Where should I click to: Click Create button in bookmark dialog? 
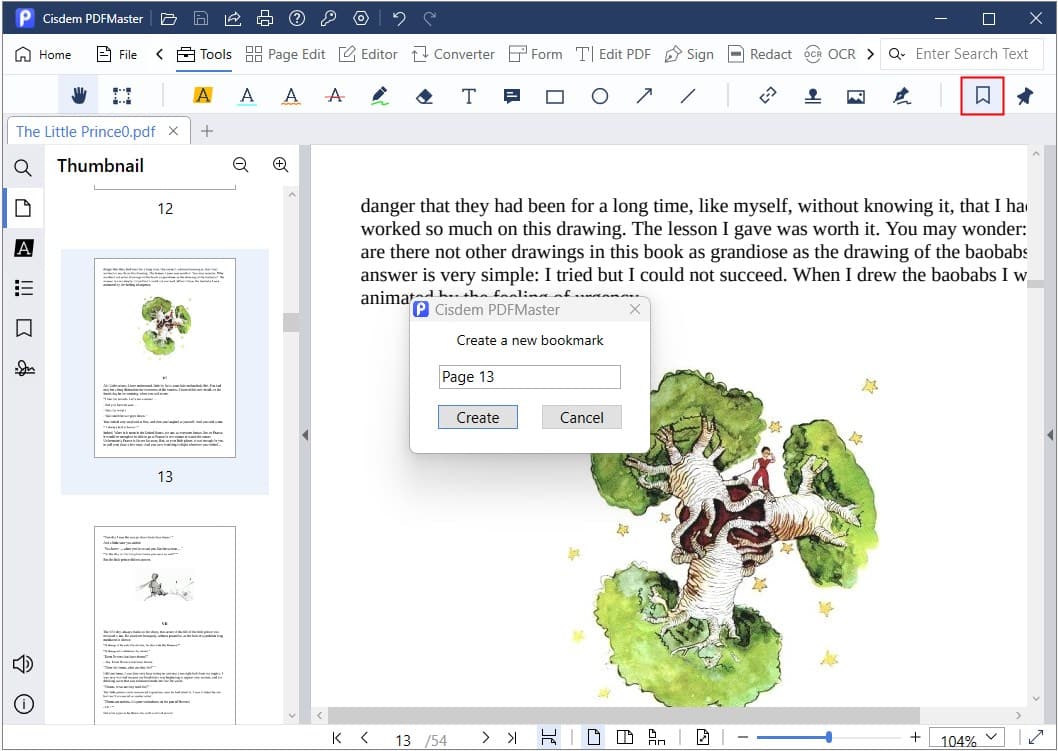click(x=478, y=418)
